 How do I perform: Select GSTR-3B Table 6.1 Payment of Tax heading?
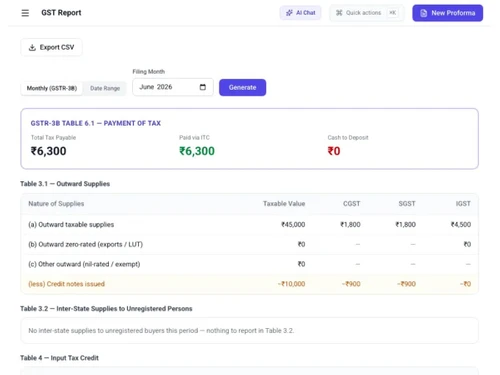(96, 123)
